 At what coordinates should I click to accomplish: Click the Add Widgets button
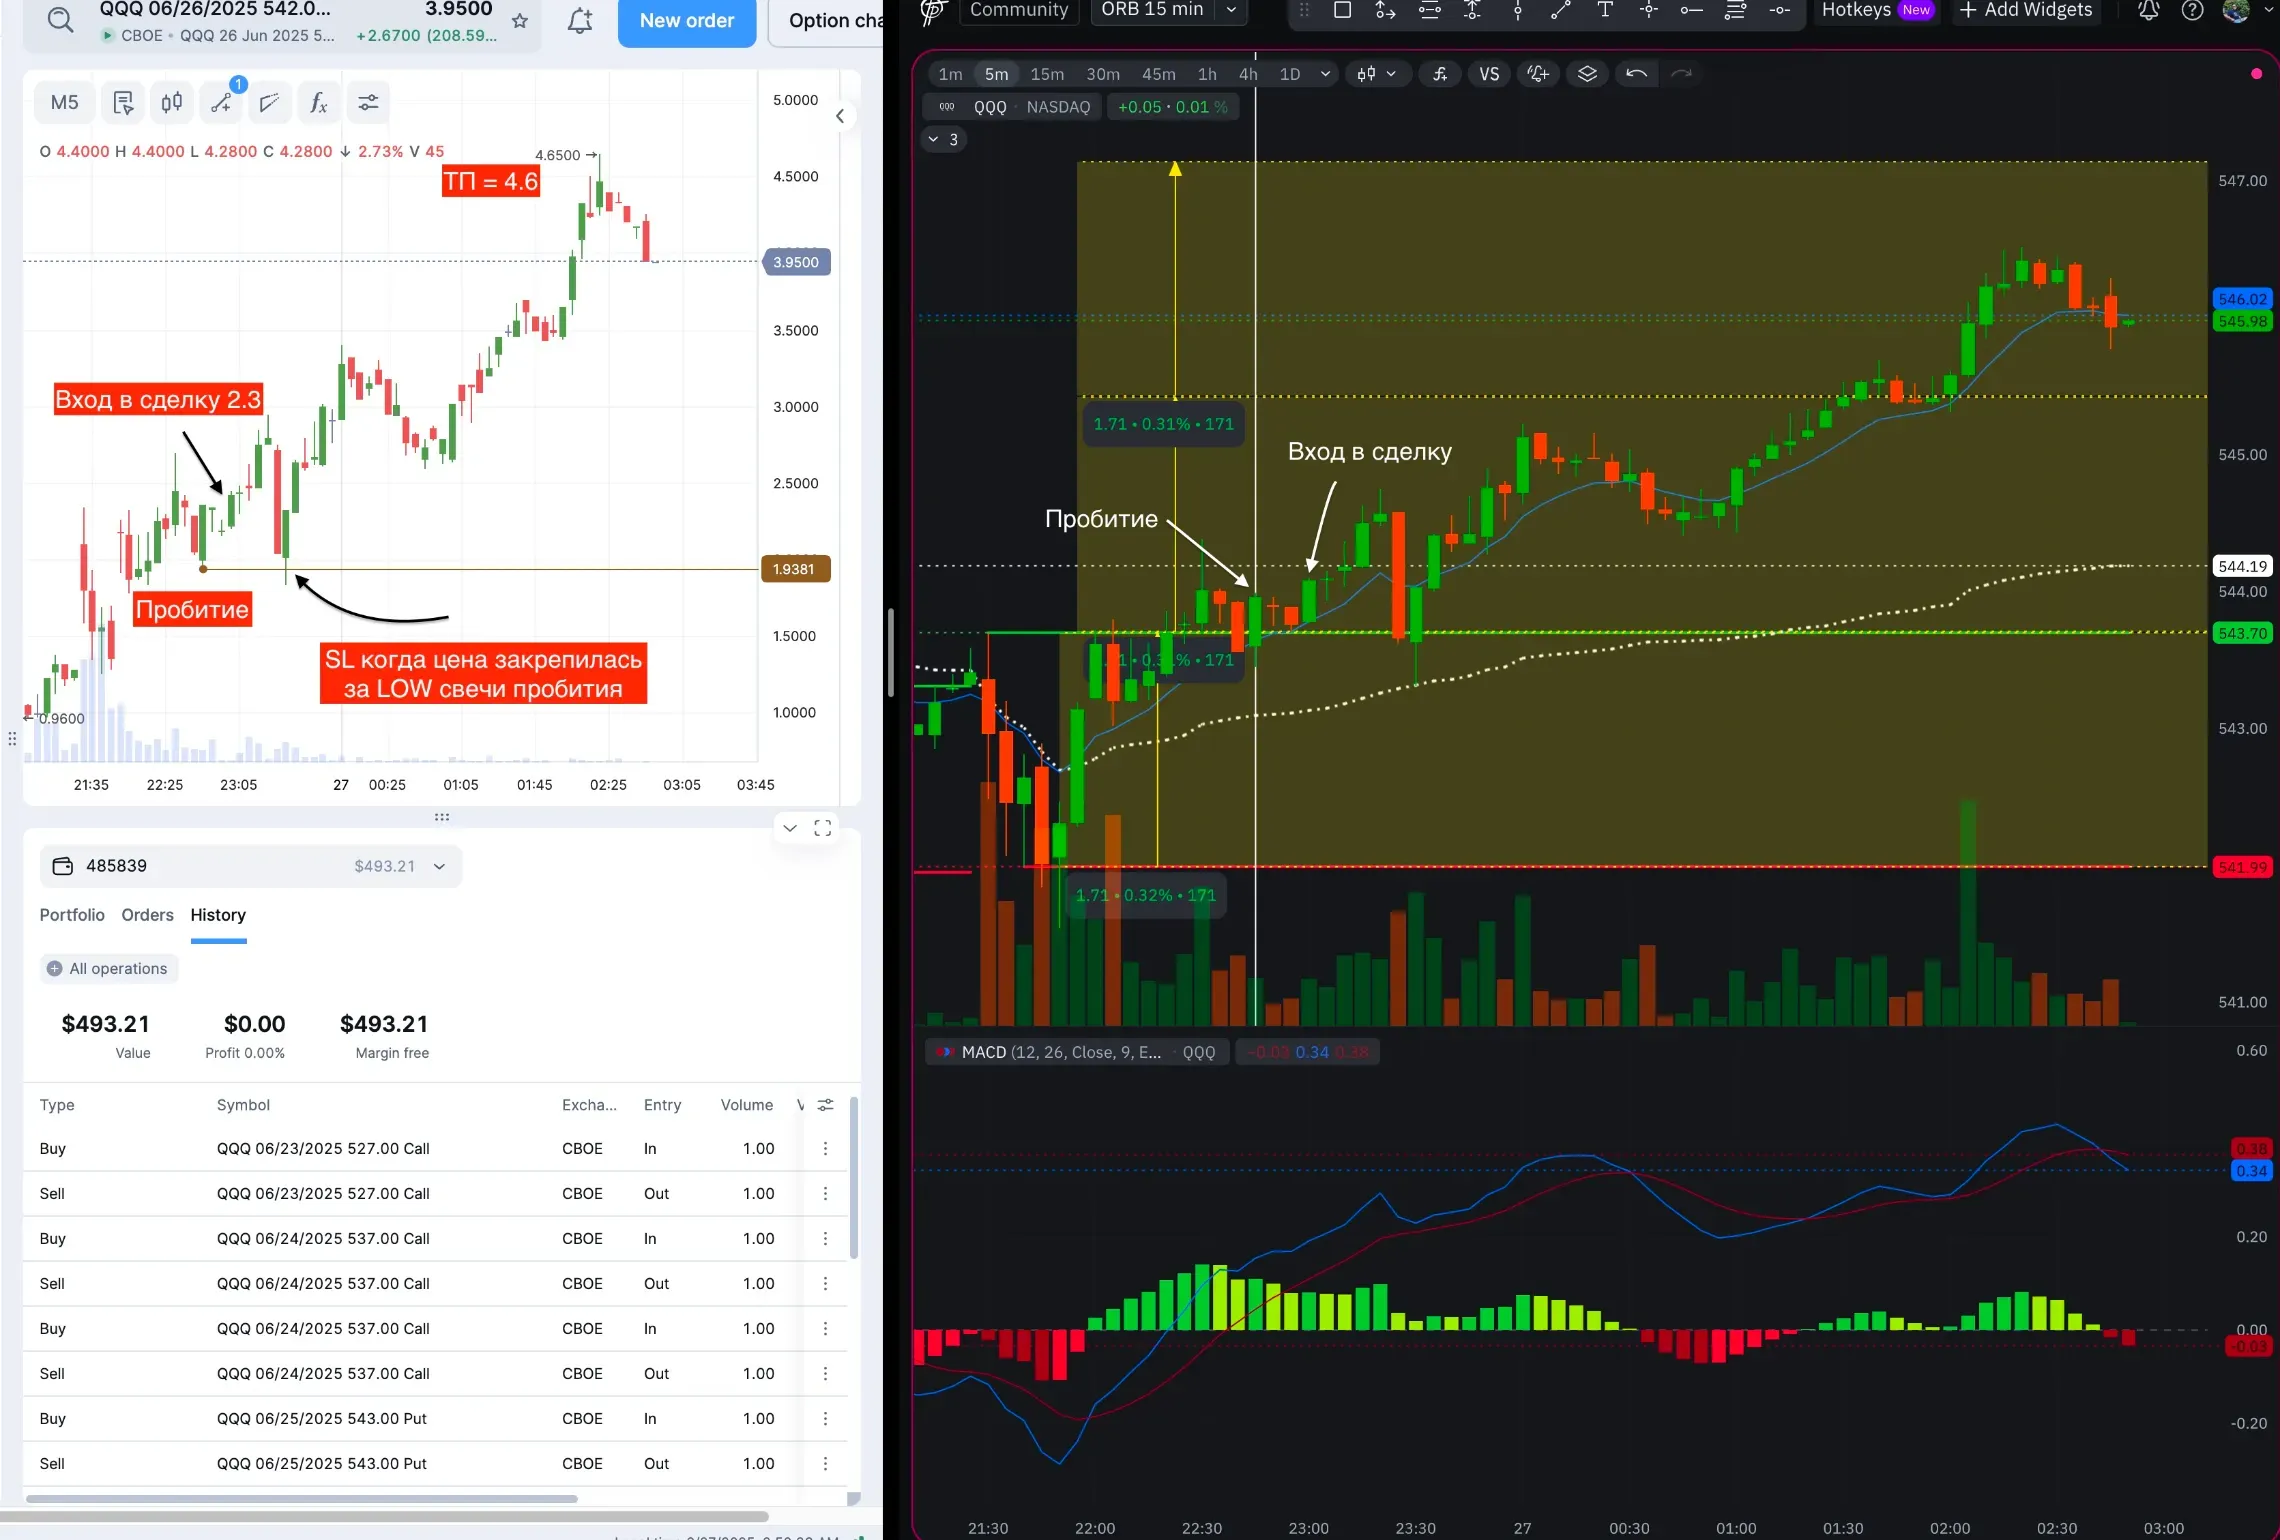click(x=2026, y=11)
